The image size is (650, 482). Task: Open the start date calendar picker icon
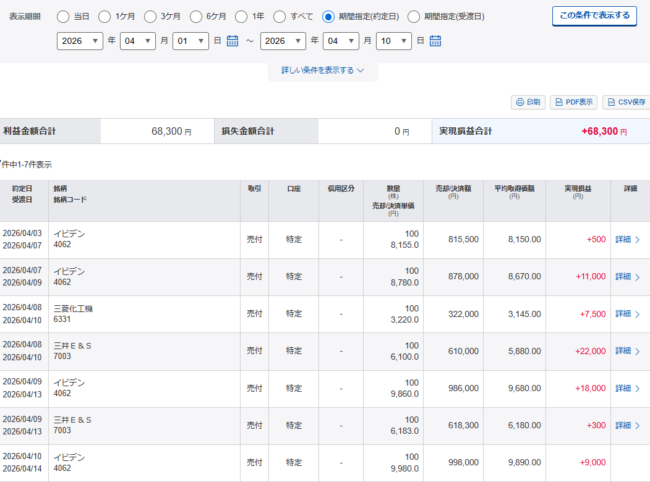pyautogui.click(x=232, y=41)
